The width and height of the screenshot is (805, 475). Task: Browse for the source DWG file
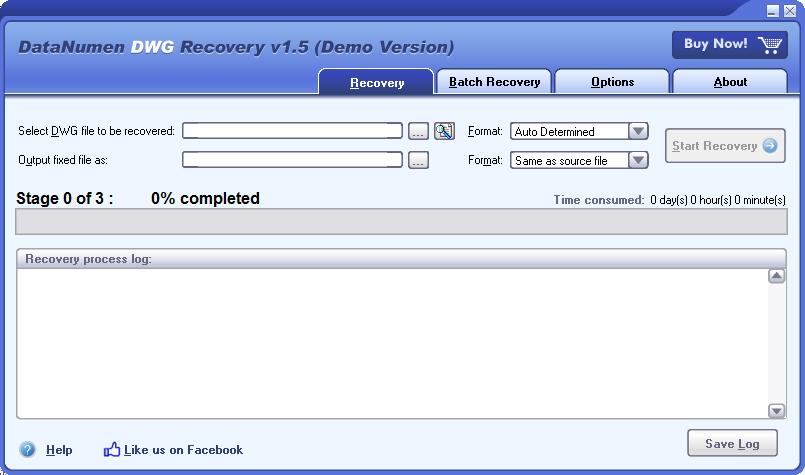[418, 131]
